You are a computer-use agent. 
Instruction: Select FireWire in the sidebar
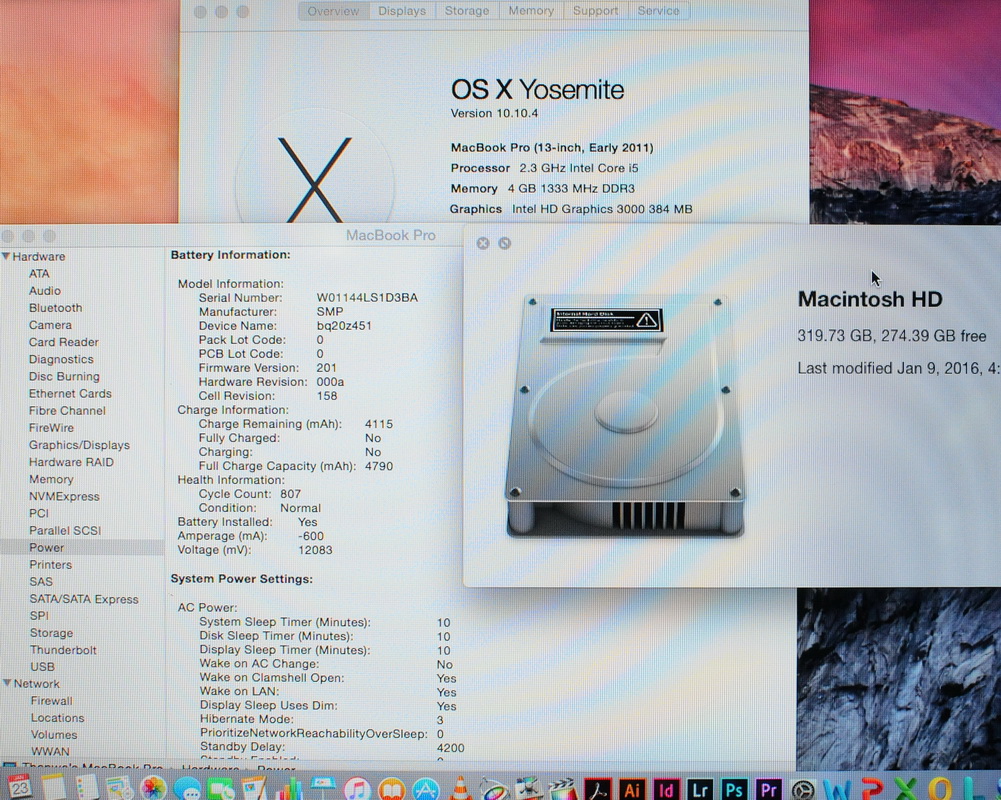click(51, 428)
